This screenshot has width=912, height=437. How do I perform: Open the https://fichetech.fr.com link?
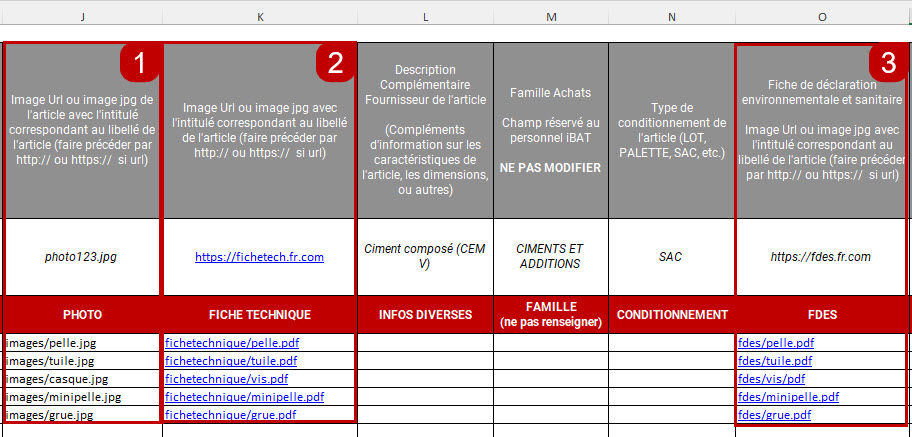tap(259, 257)
